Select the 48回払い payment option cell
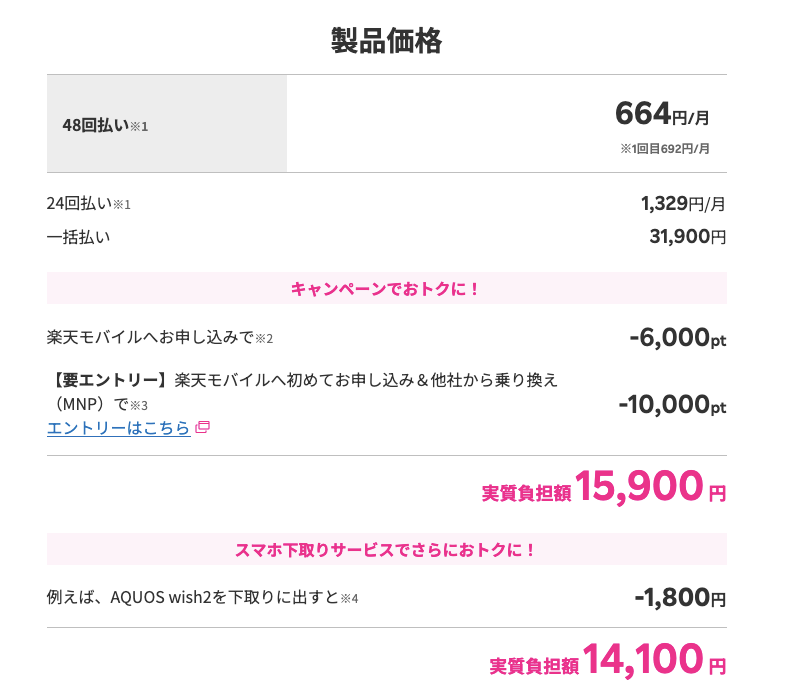Image resolution: width=785 pixels, height=692 pixels. [x=167, y=124]
